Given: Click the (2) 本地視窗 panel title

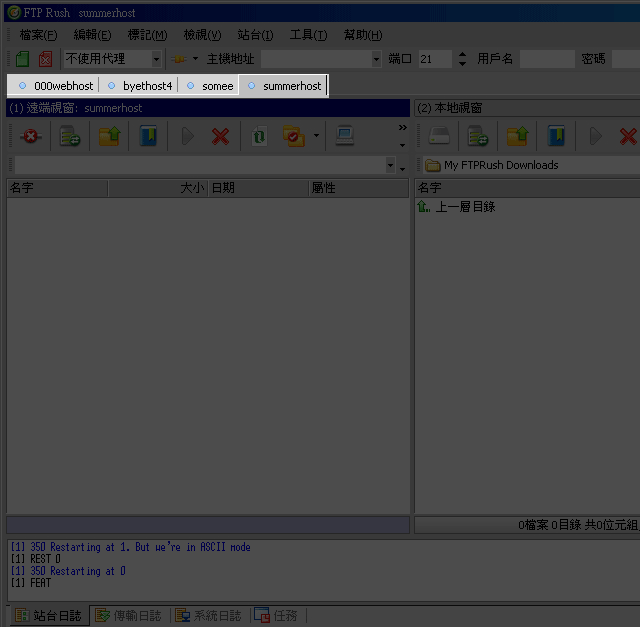Looking at the screenshot, I should point(527,108).
